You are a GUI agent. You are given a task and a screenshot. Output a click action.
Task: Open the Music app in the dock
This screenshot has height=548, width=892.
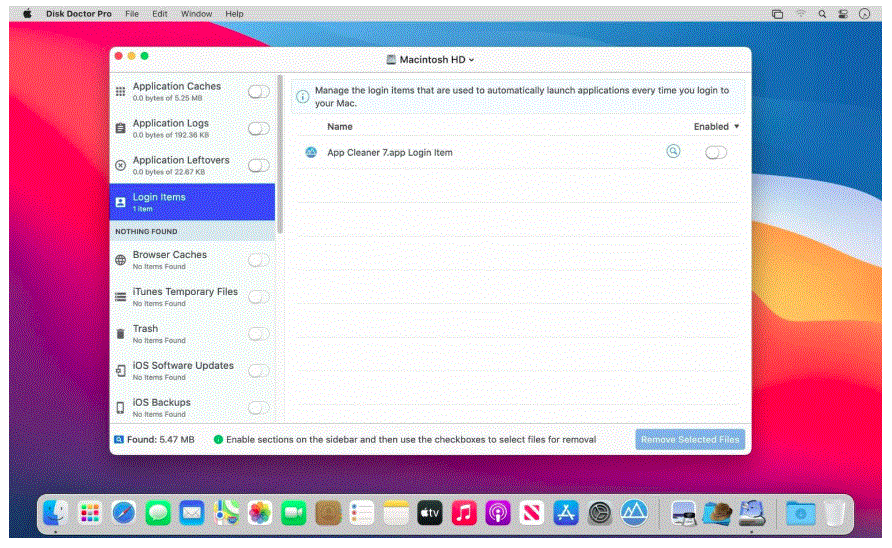(x=464, y=513)
